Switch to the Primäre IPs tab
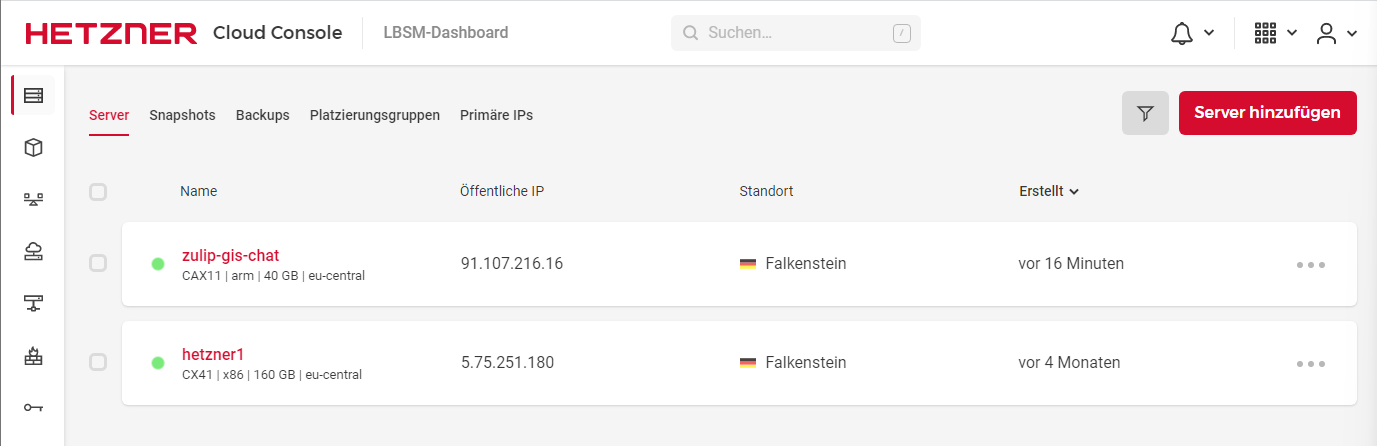1377x446 pixels. point(496,115)
